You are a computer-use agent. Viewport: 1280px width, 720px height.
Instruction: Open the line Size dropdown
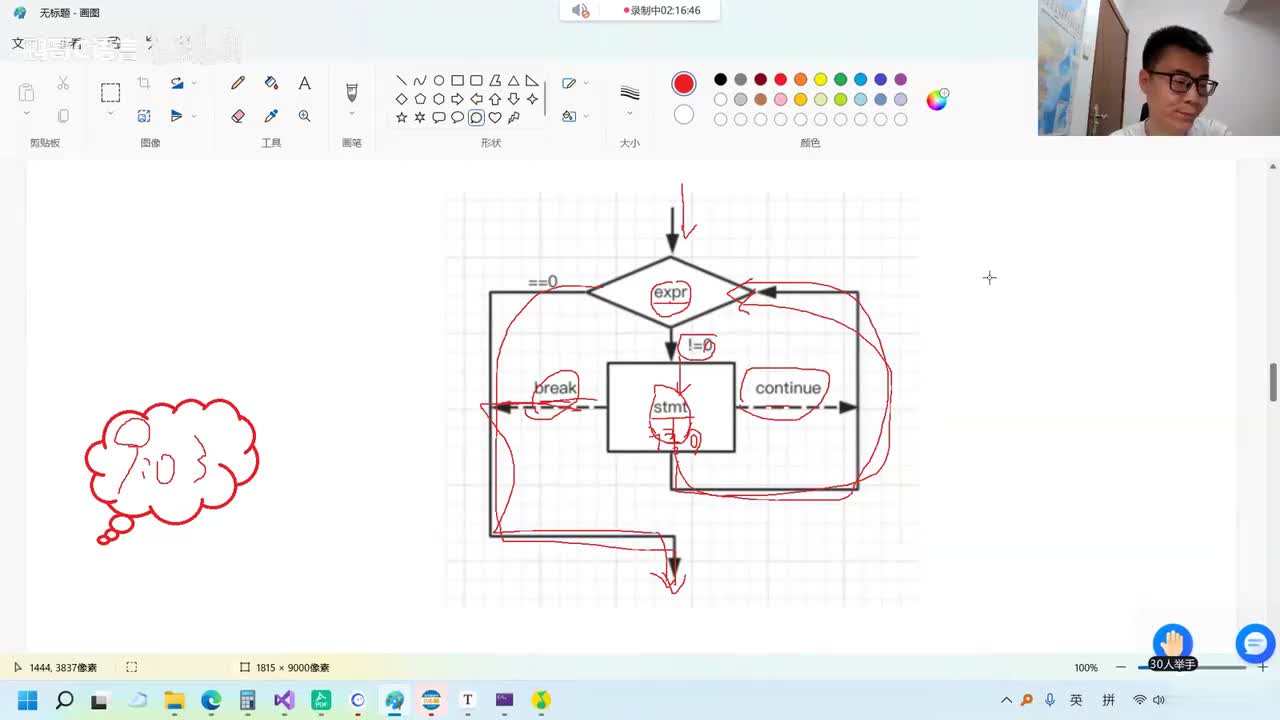click(630, 113)
